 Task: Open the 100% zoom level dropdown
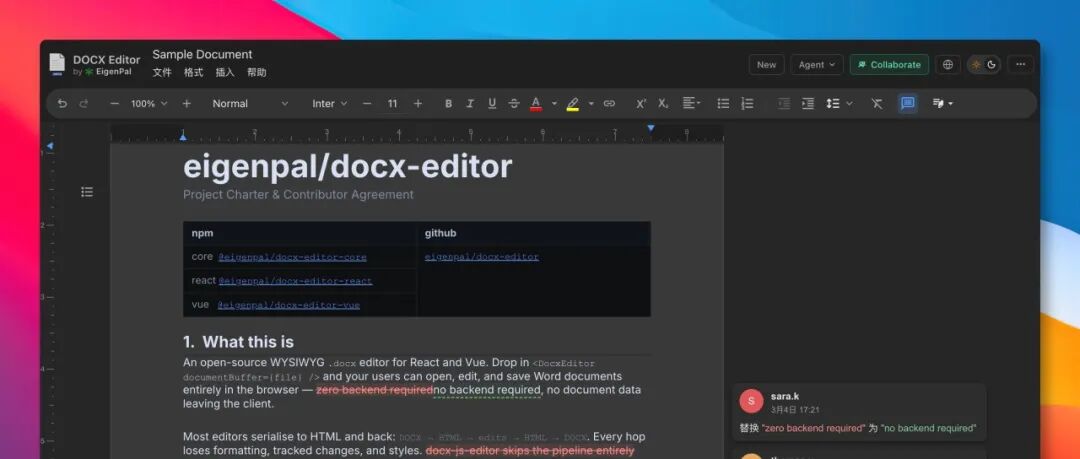pos(149,103)
